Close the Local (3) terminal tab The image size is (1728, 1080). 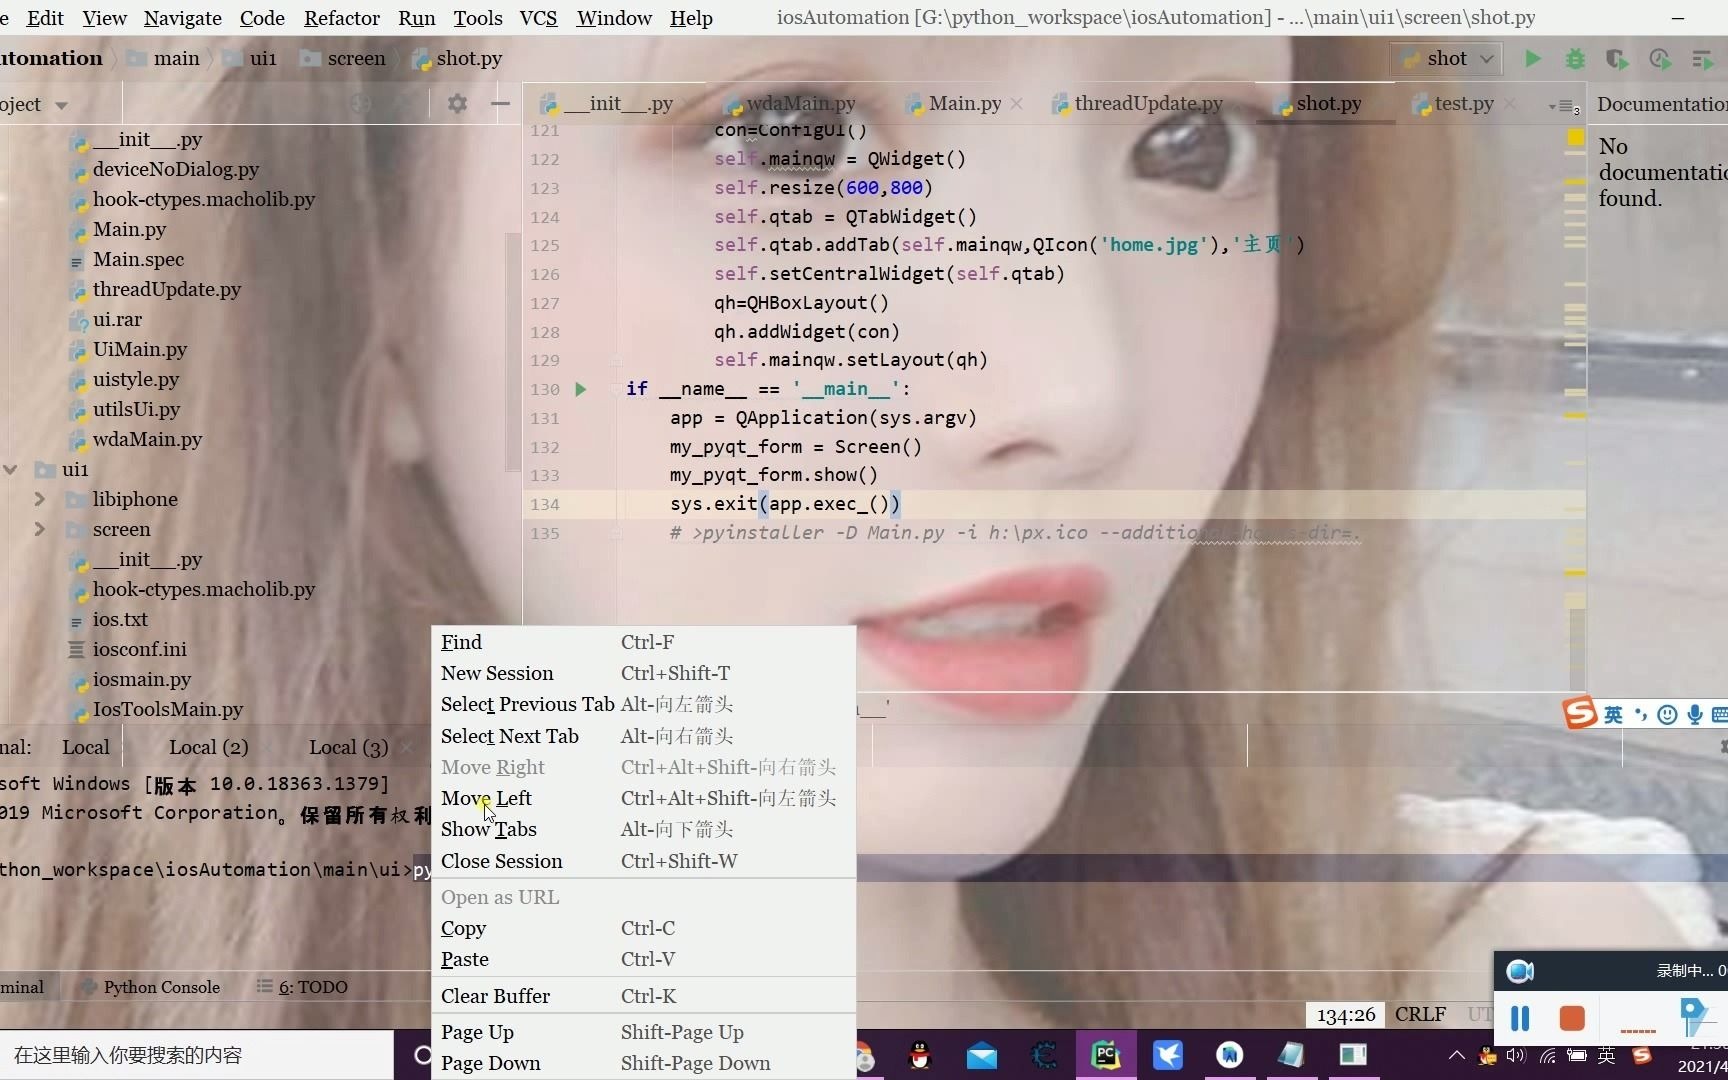click(x=406, y=748)
